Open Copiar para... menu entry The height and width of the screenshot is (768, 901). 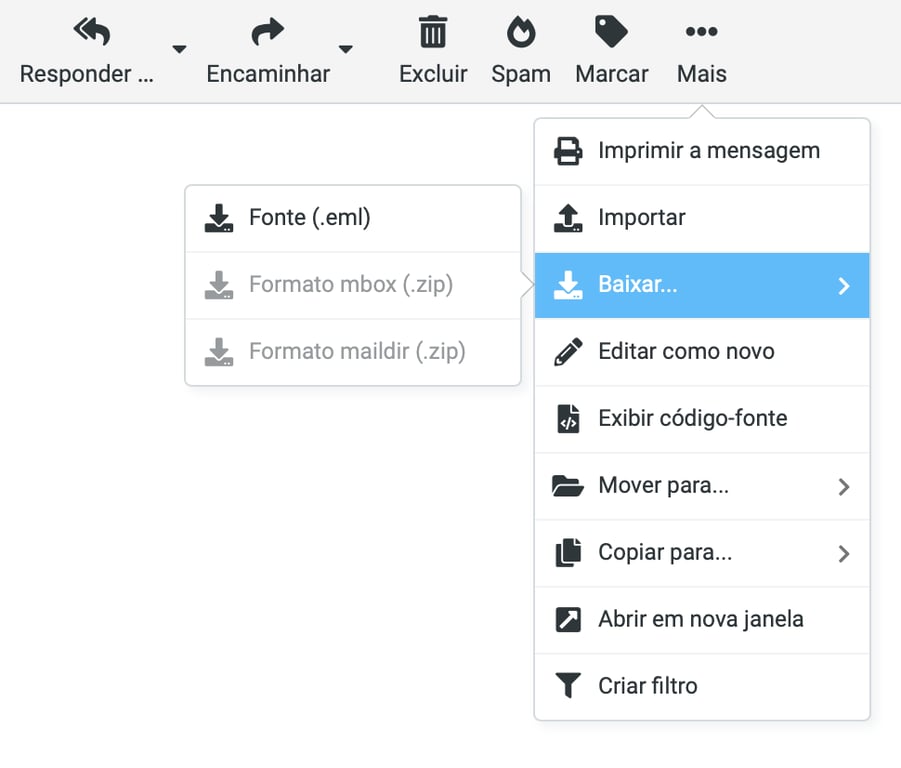702,553
